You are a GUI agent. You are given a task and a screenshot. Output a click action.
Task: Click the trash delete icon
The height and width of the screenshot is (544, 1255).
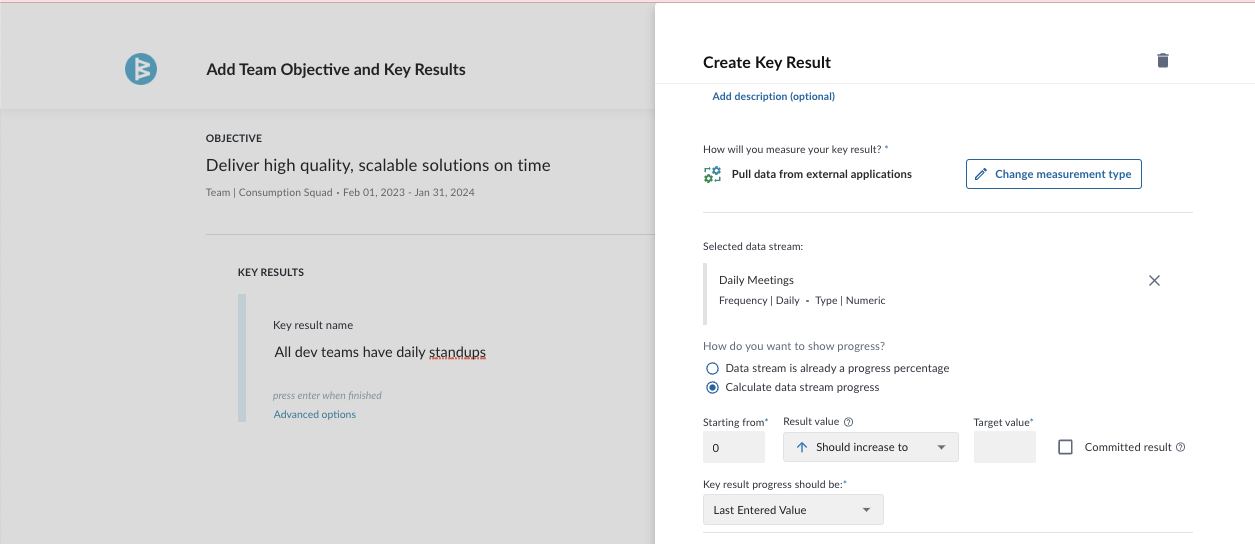[1162, 61]
